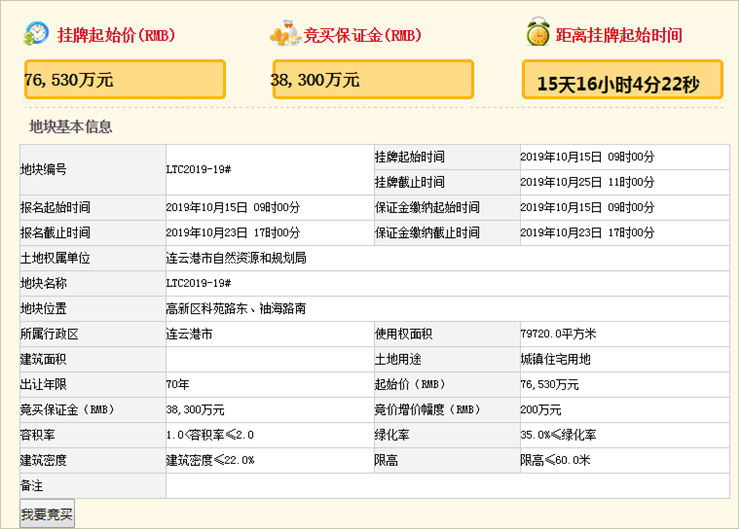Click the clock icon beside 挂牌起始价
Viewport: 740px width, 529px height.
(36, 33)
